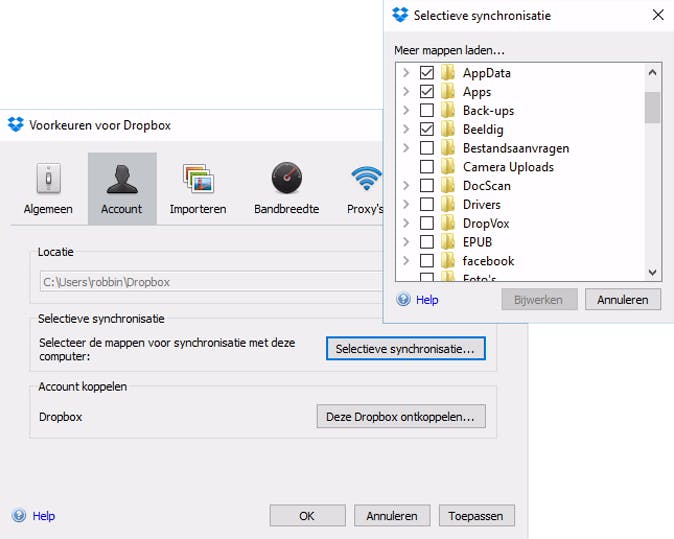Check the Bestandsaanvragen checkbox

[426, 148]
